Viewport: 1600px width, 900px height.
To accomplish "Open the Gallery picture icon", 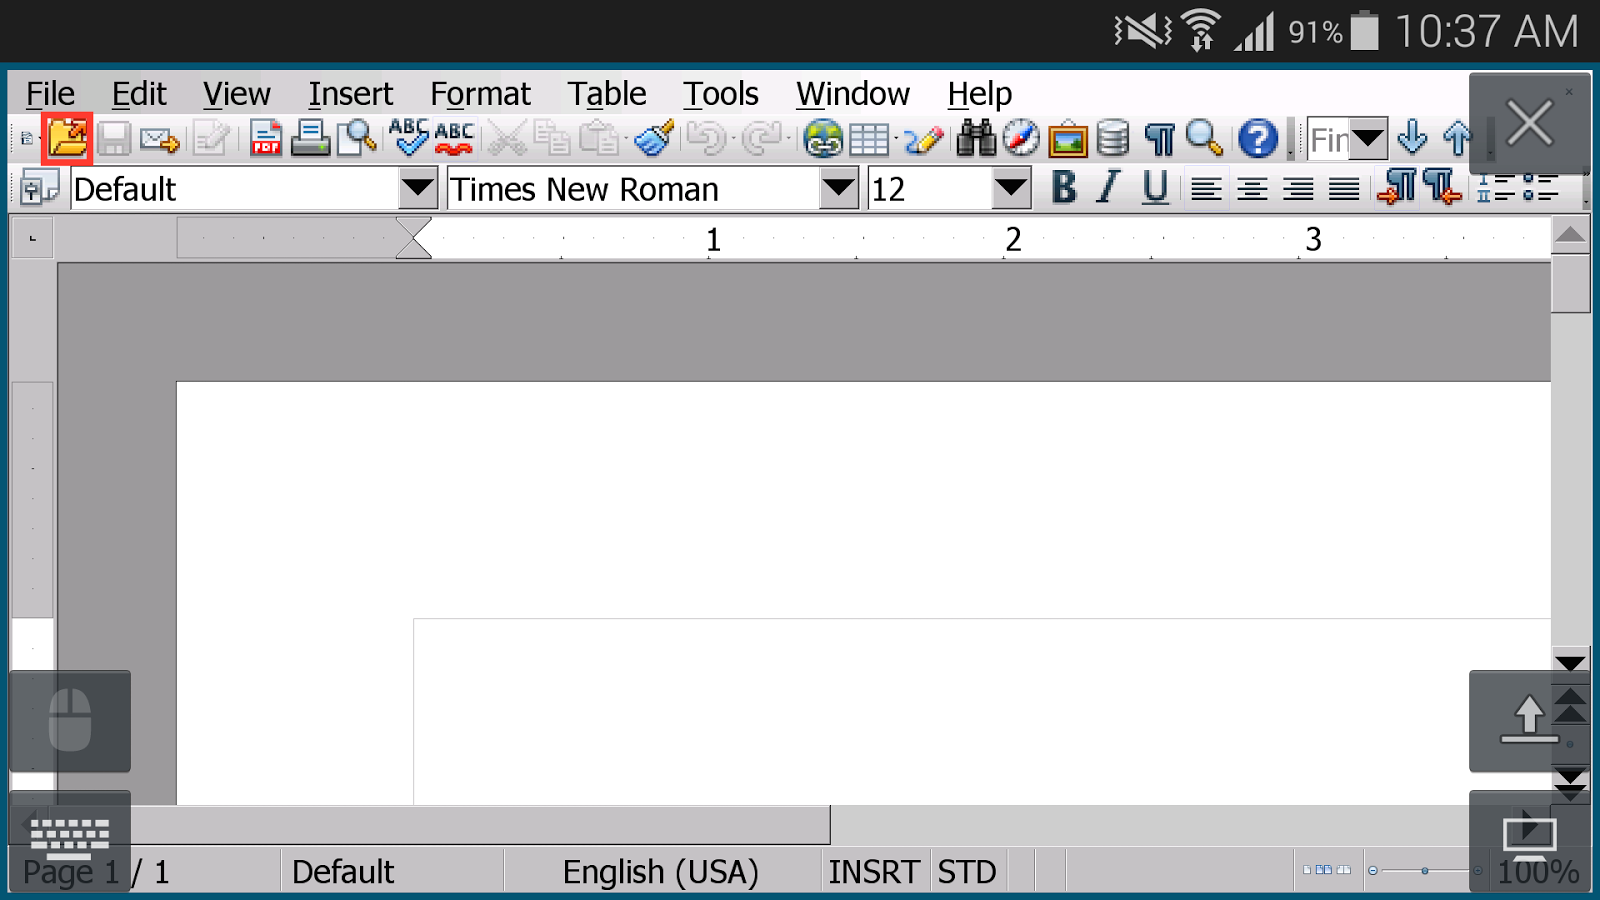I will [x=1067, y=139].
